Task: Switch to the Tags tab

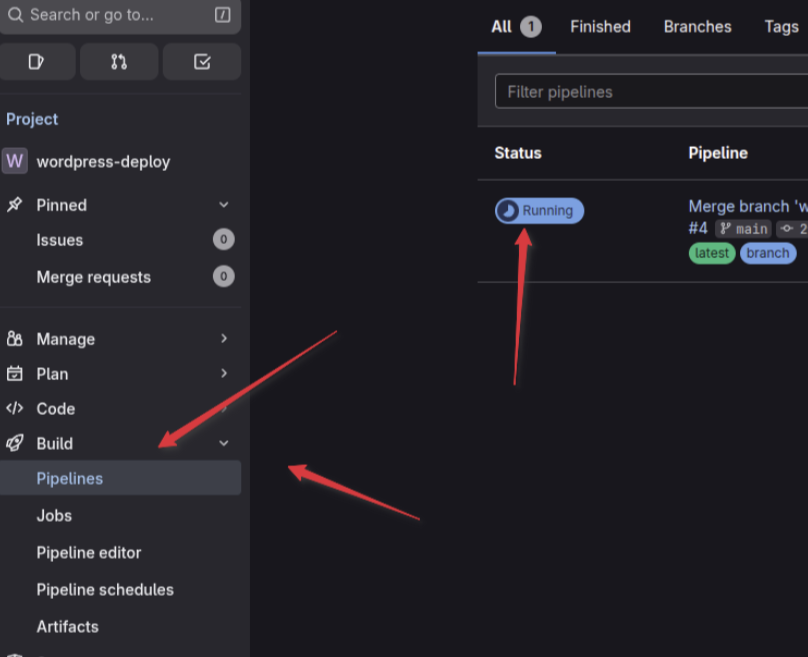Action: coord(781,27)
